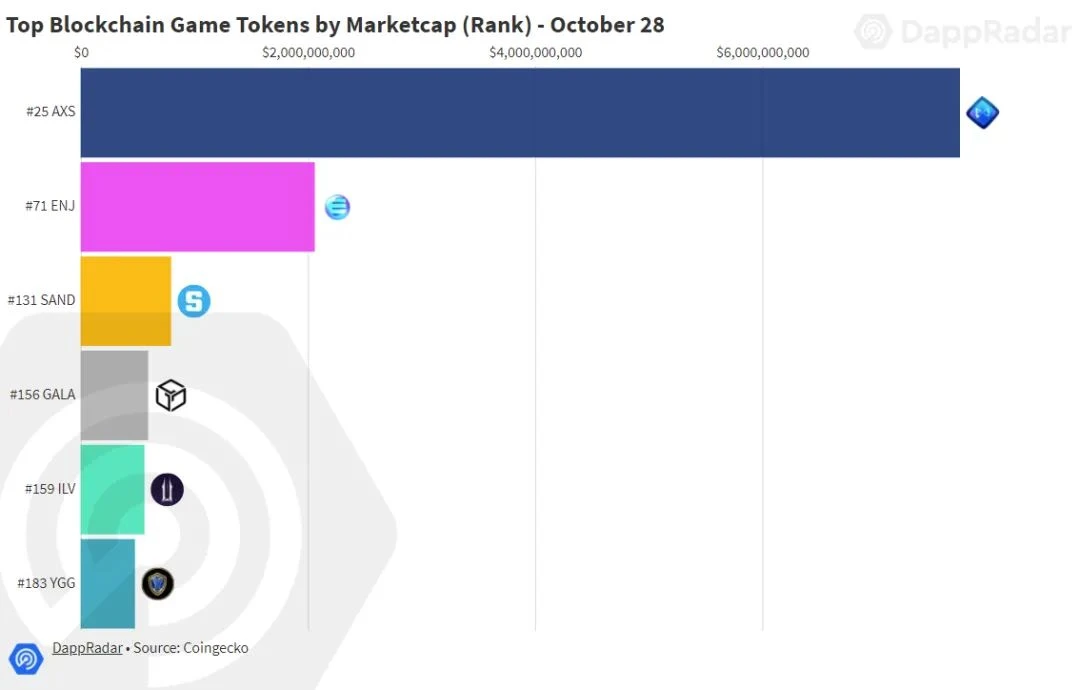Select the magenta ENJ bar
This screenshot has width=1080, height=690.
pos(198,207)
